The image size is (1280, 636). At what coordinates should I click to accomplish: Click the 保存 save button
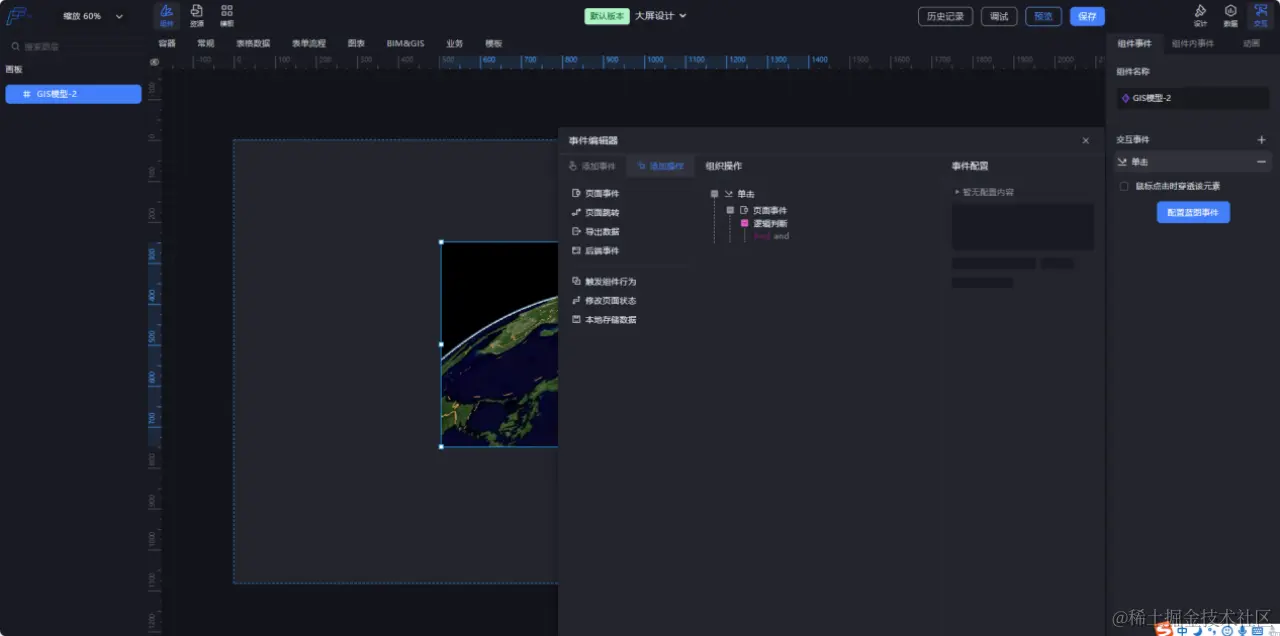(x=1087, y=16)
